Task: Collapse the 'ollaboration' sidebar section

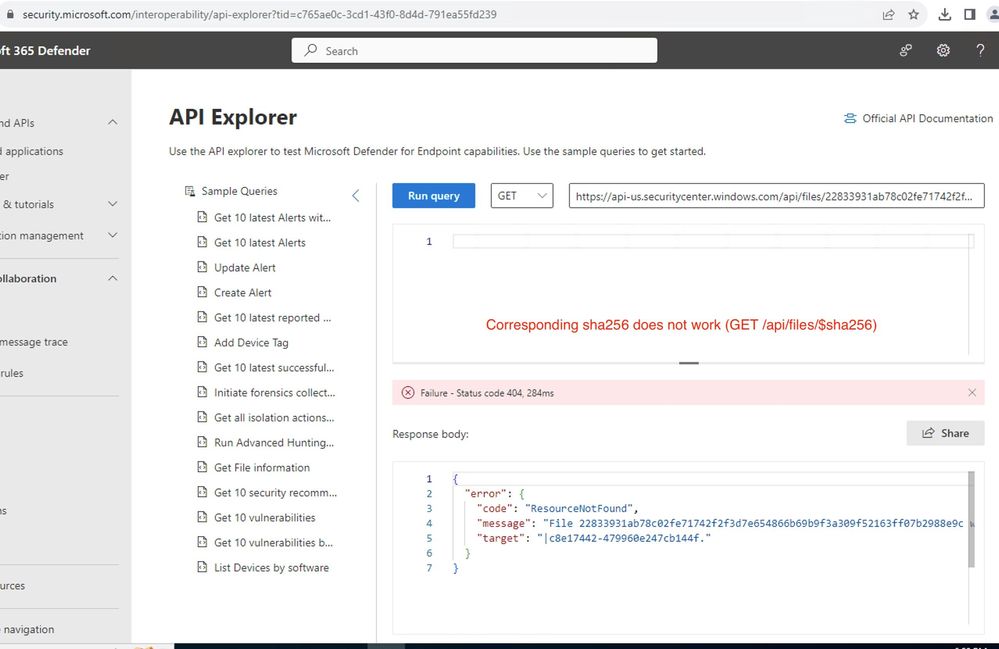Action: click(x=113, y=278)
